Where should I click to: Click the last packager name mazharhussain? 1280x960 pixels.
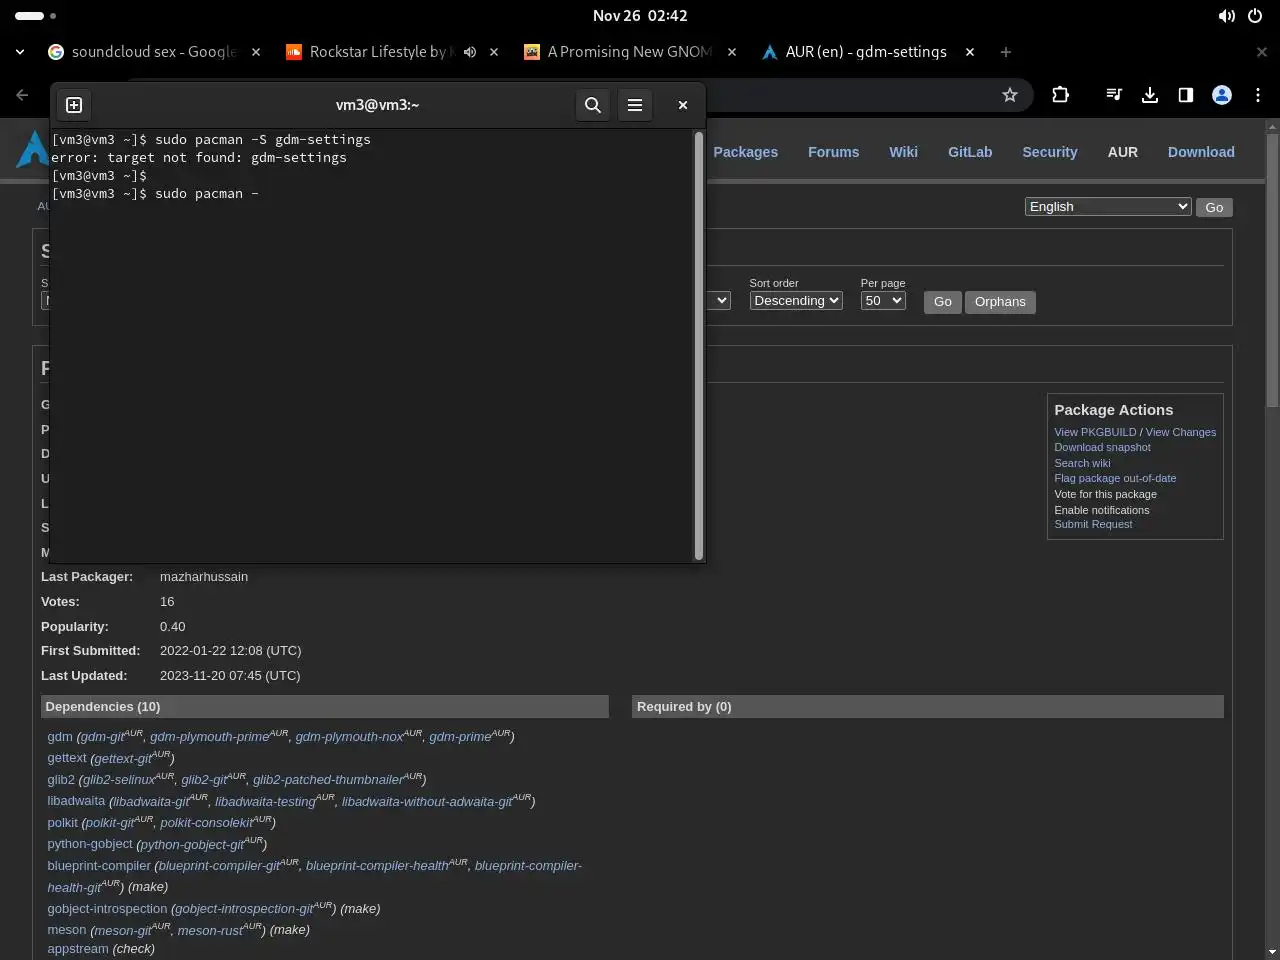point(204,577)
